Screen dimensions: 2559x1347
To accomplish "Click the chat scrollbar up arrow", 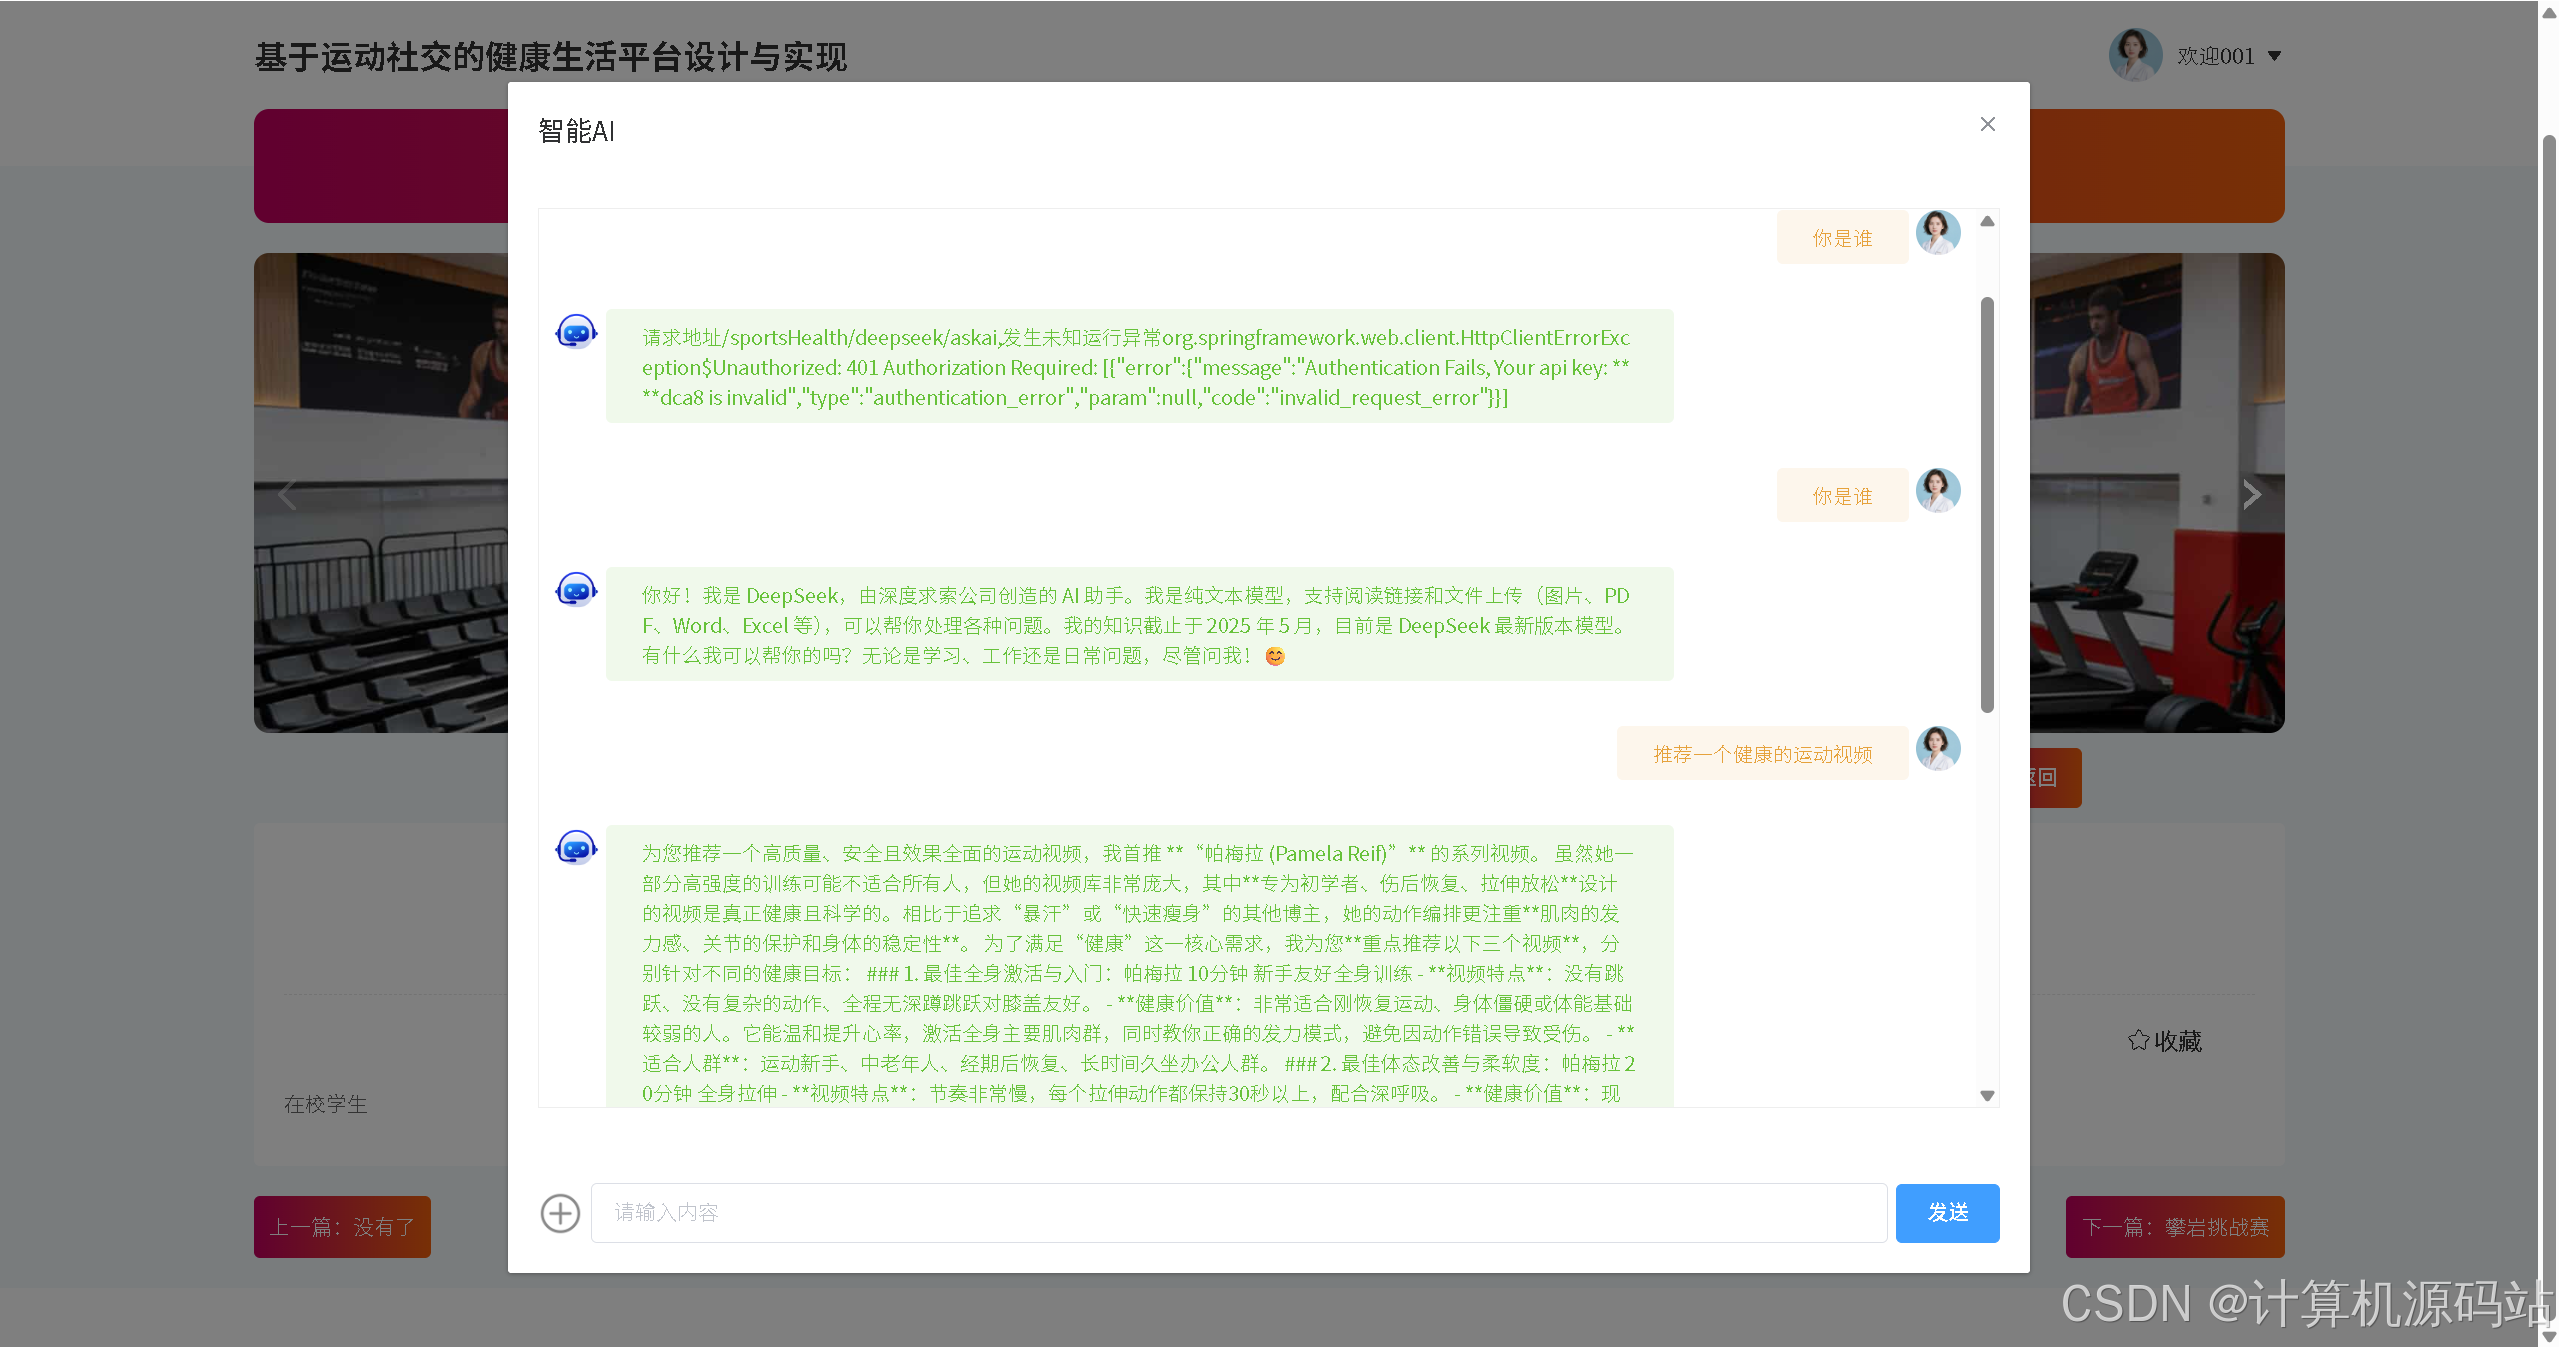I will (x=1987, y=222).
